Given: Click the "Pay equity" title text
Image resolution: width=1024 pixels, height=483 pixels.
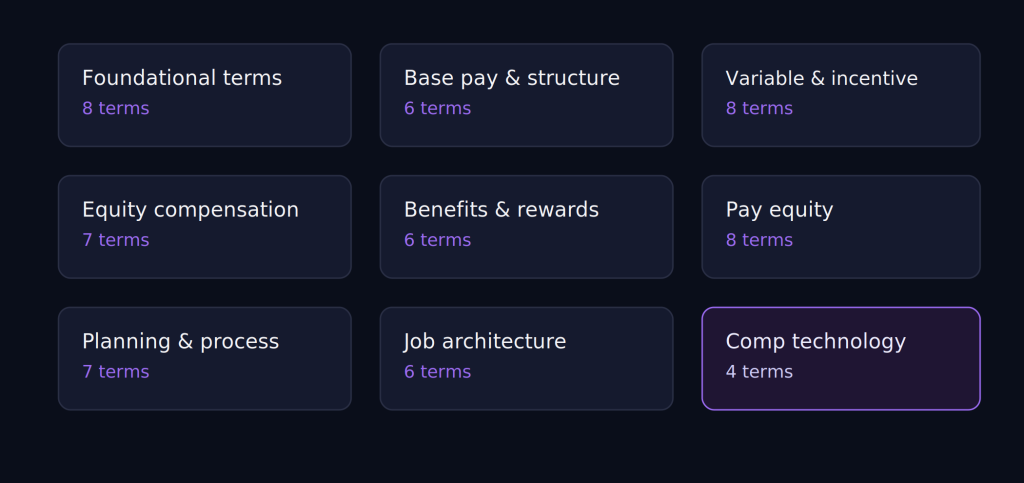Looking at the screenshot, I should click(779, 210).
